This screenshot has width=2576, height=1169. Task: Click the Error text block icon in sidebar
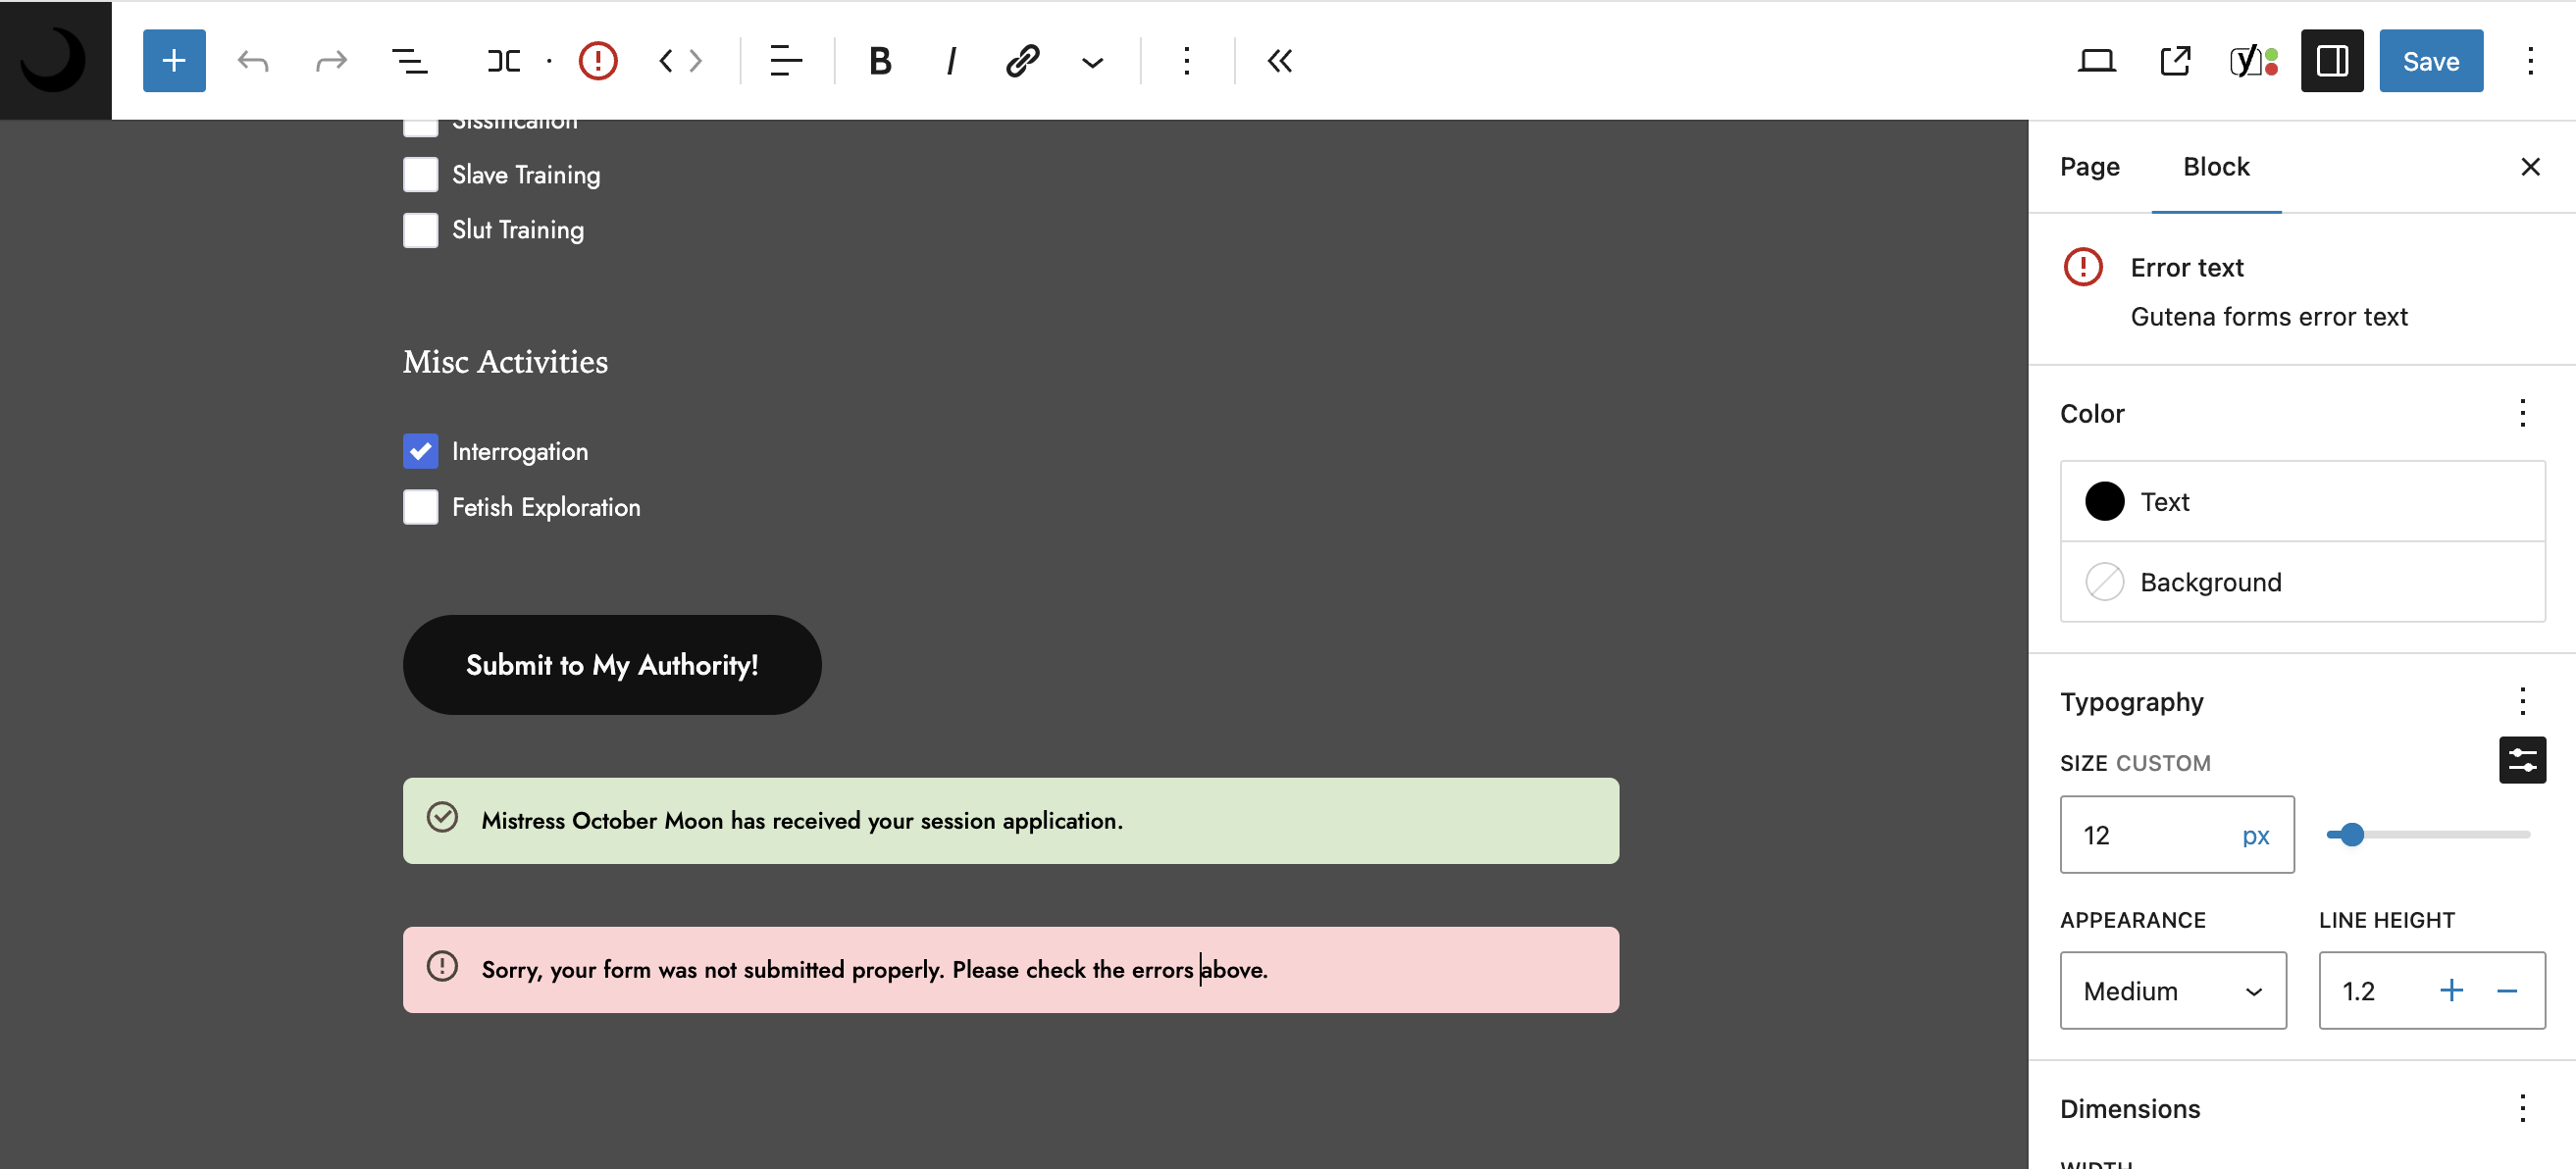[2082, 267]
